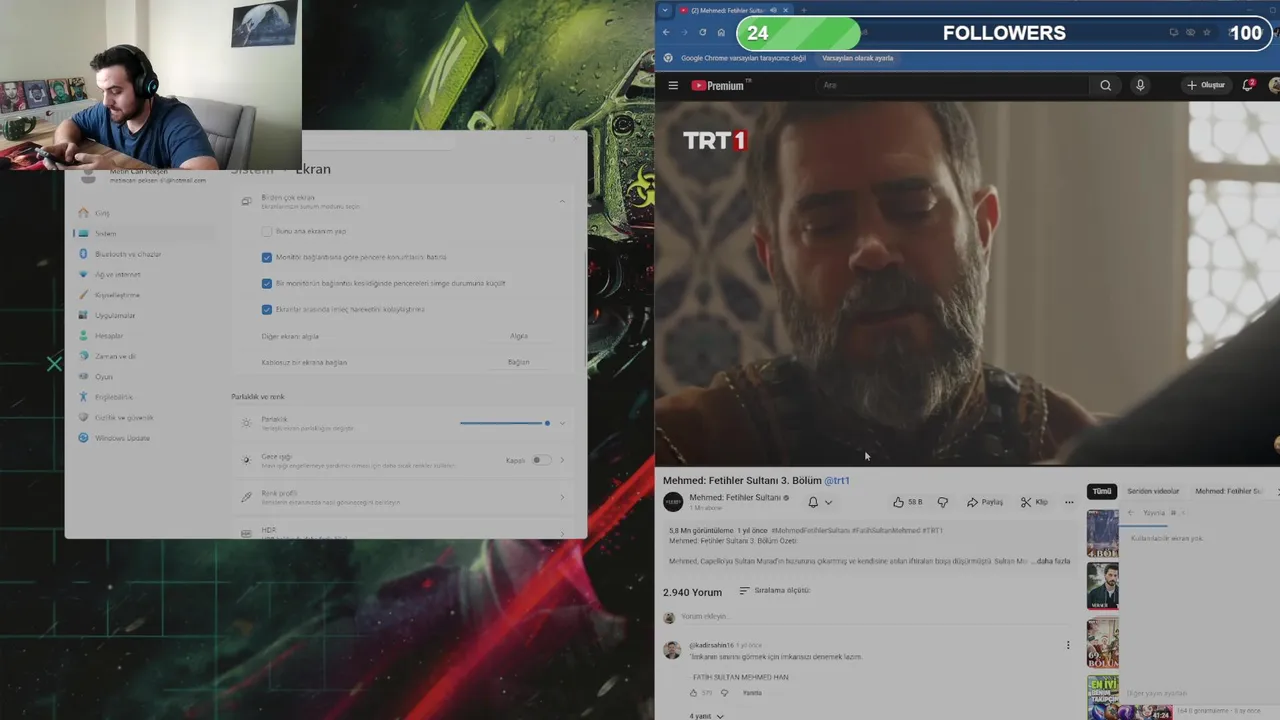This screenshot has width=1280, height=720.
Task: Open the Klip scissors clip tool
Action: 1034,502
